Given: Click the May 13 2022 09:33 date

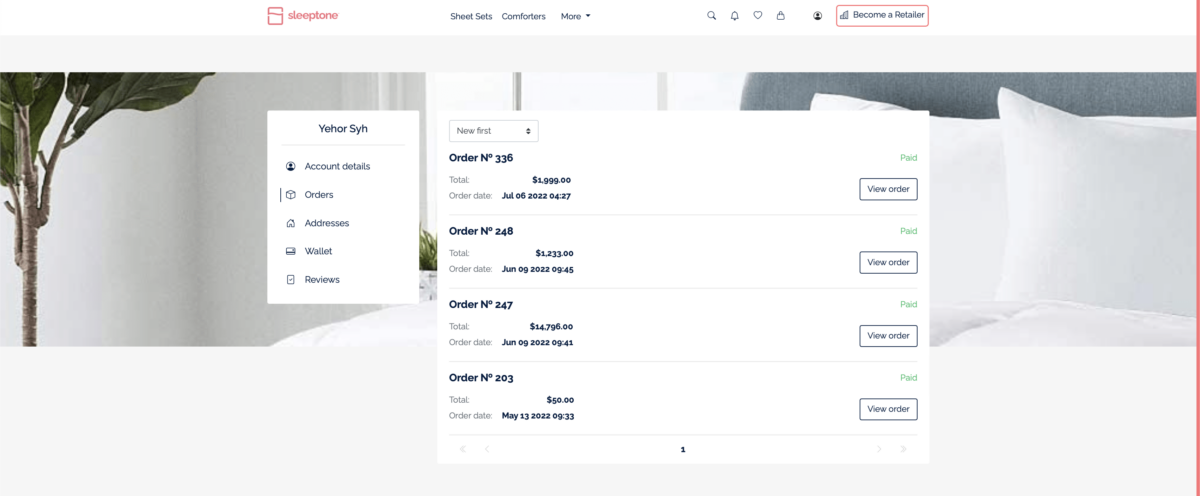Looking at the screenshot, I should pos(538,415).
